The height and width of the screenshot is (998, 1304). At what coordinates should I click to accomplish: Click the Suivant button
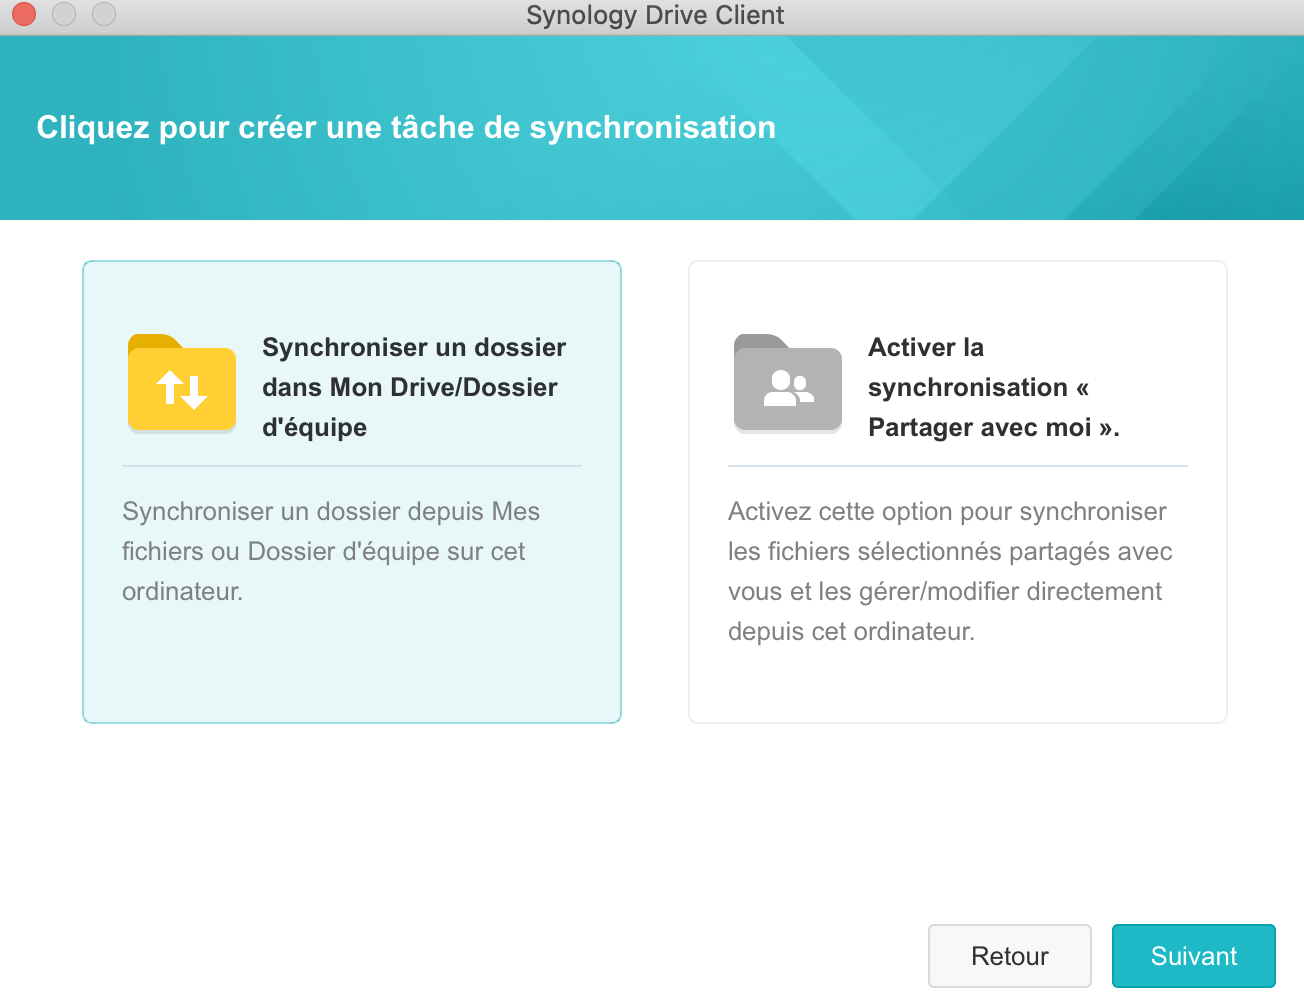1194,956
